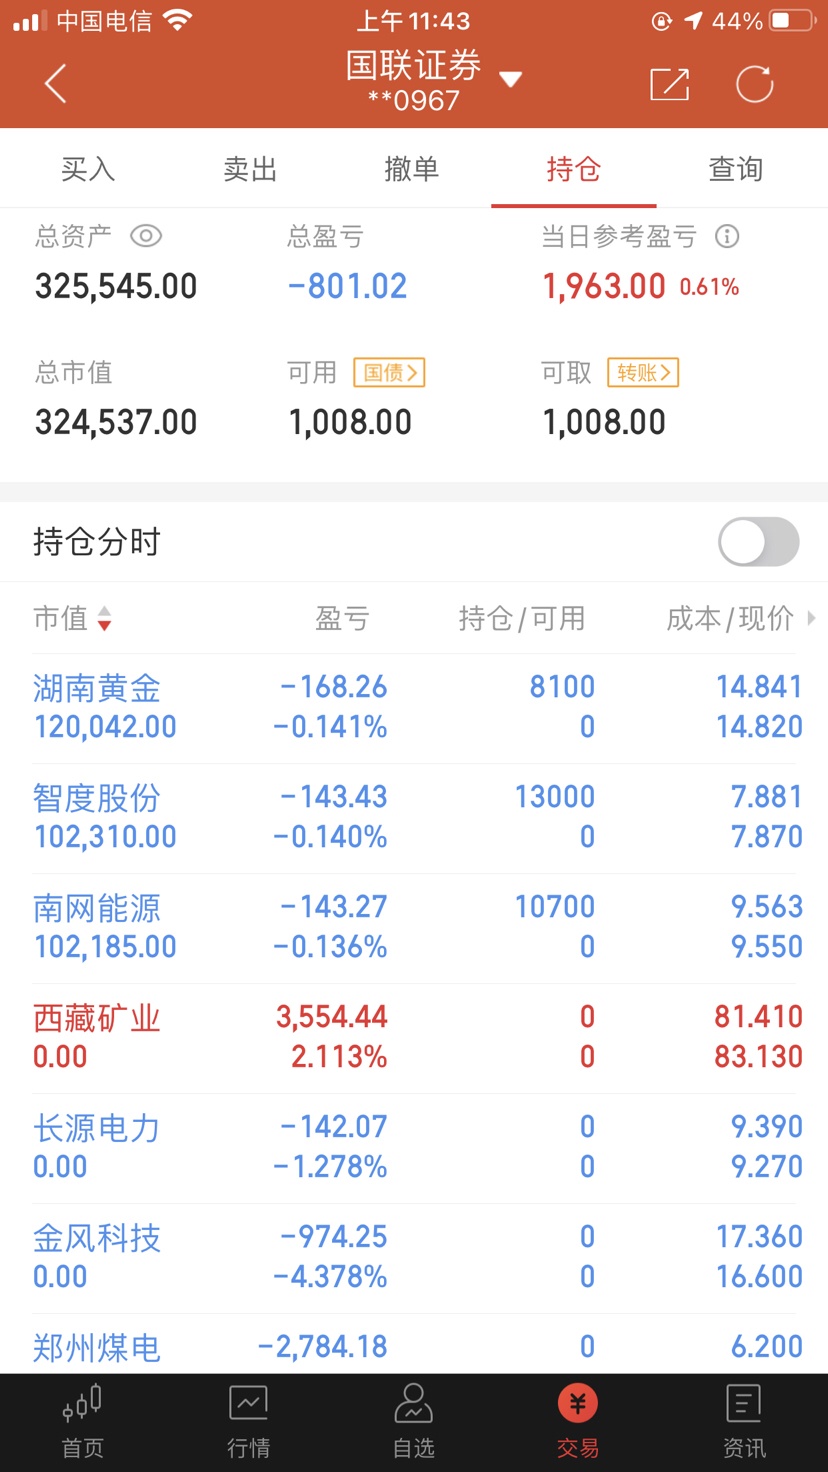Image resolution: width=828 pixels, height=1472 pixels.
Task: Switch to the 卖出 tab
Action: point(250,169)
